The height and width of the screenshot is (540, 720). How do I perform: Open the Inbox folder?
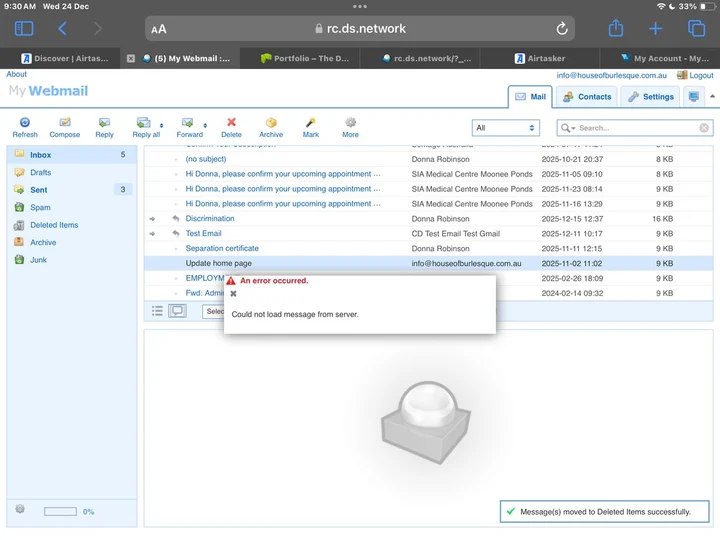[x=72, y=155]
